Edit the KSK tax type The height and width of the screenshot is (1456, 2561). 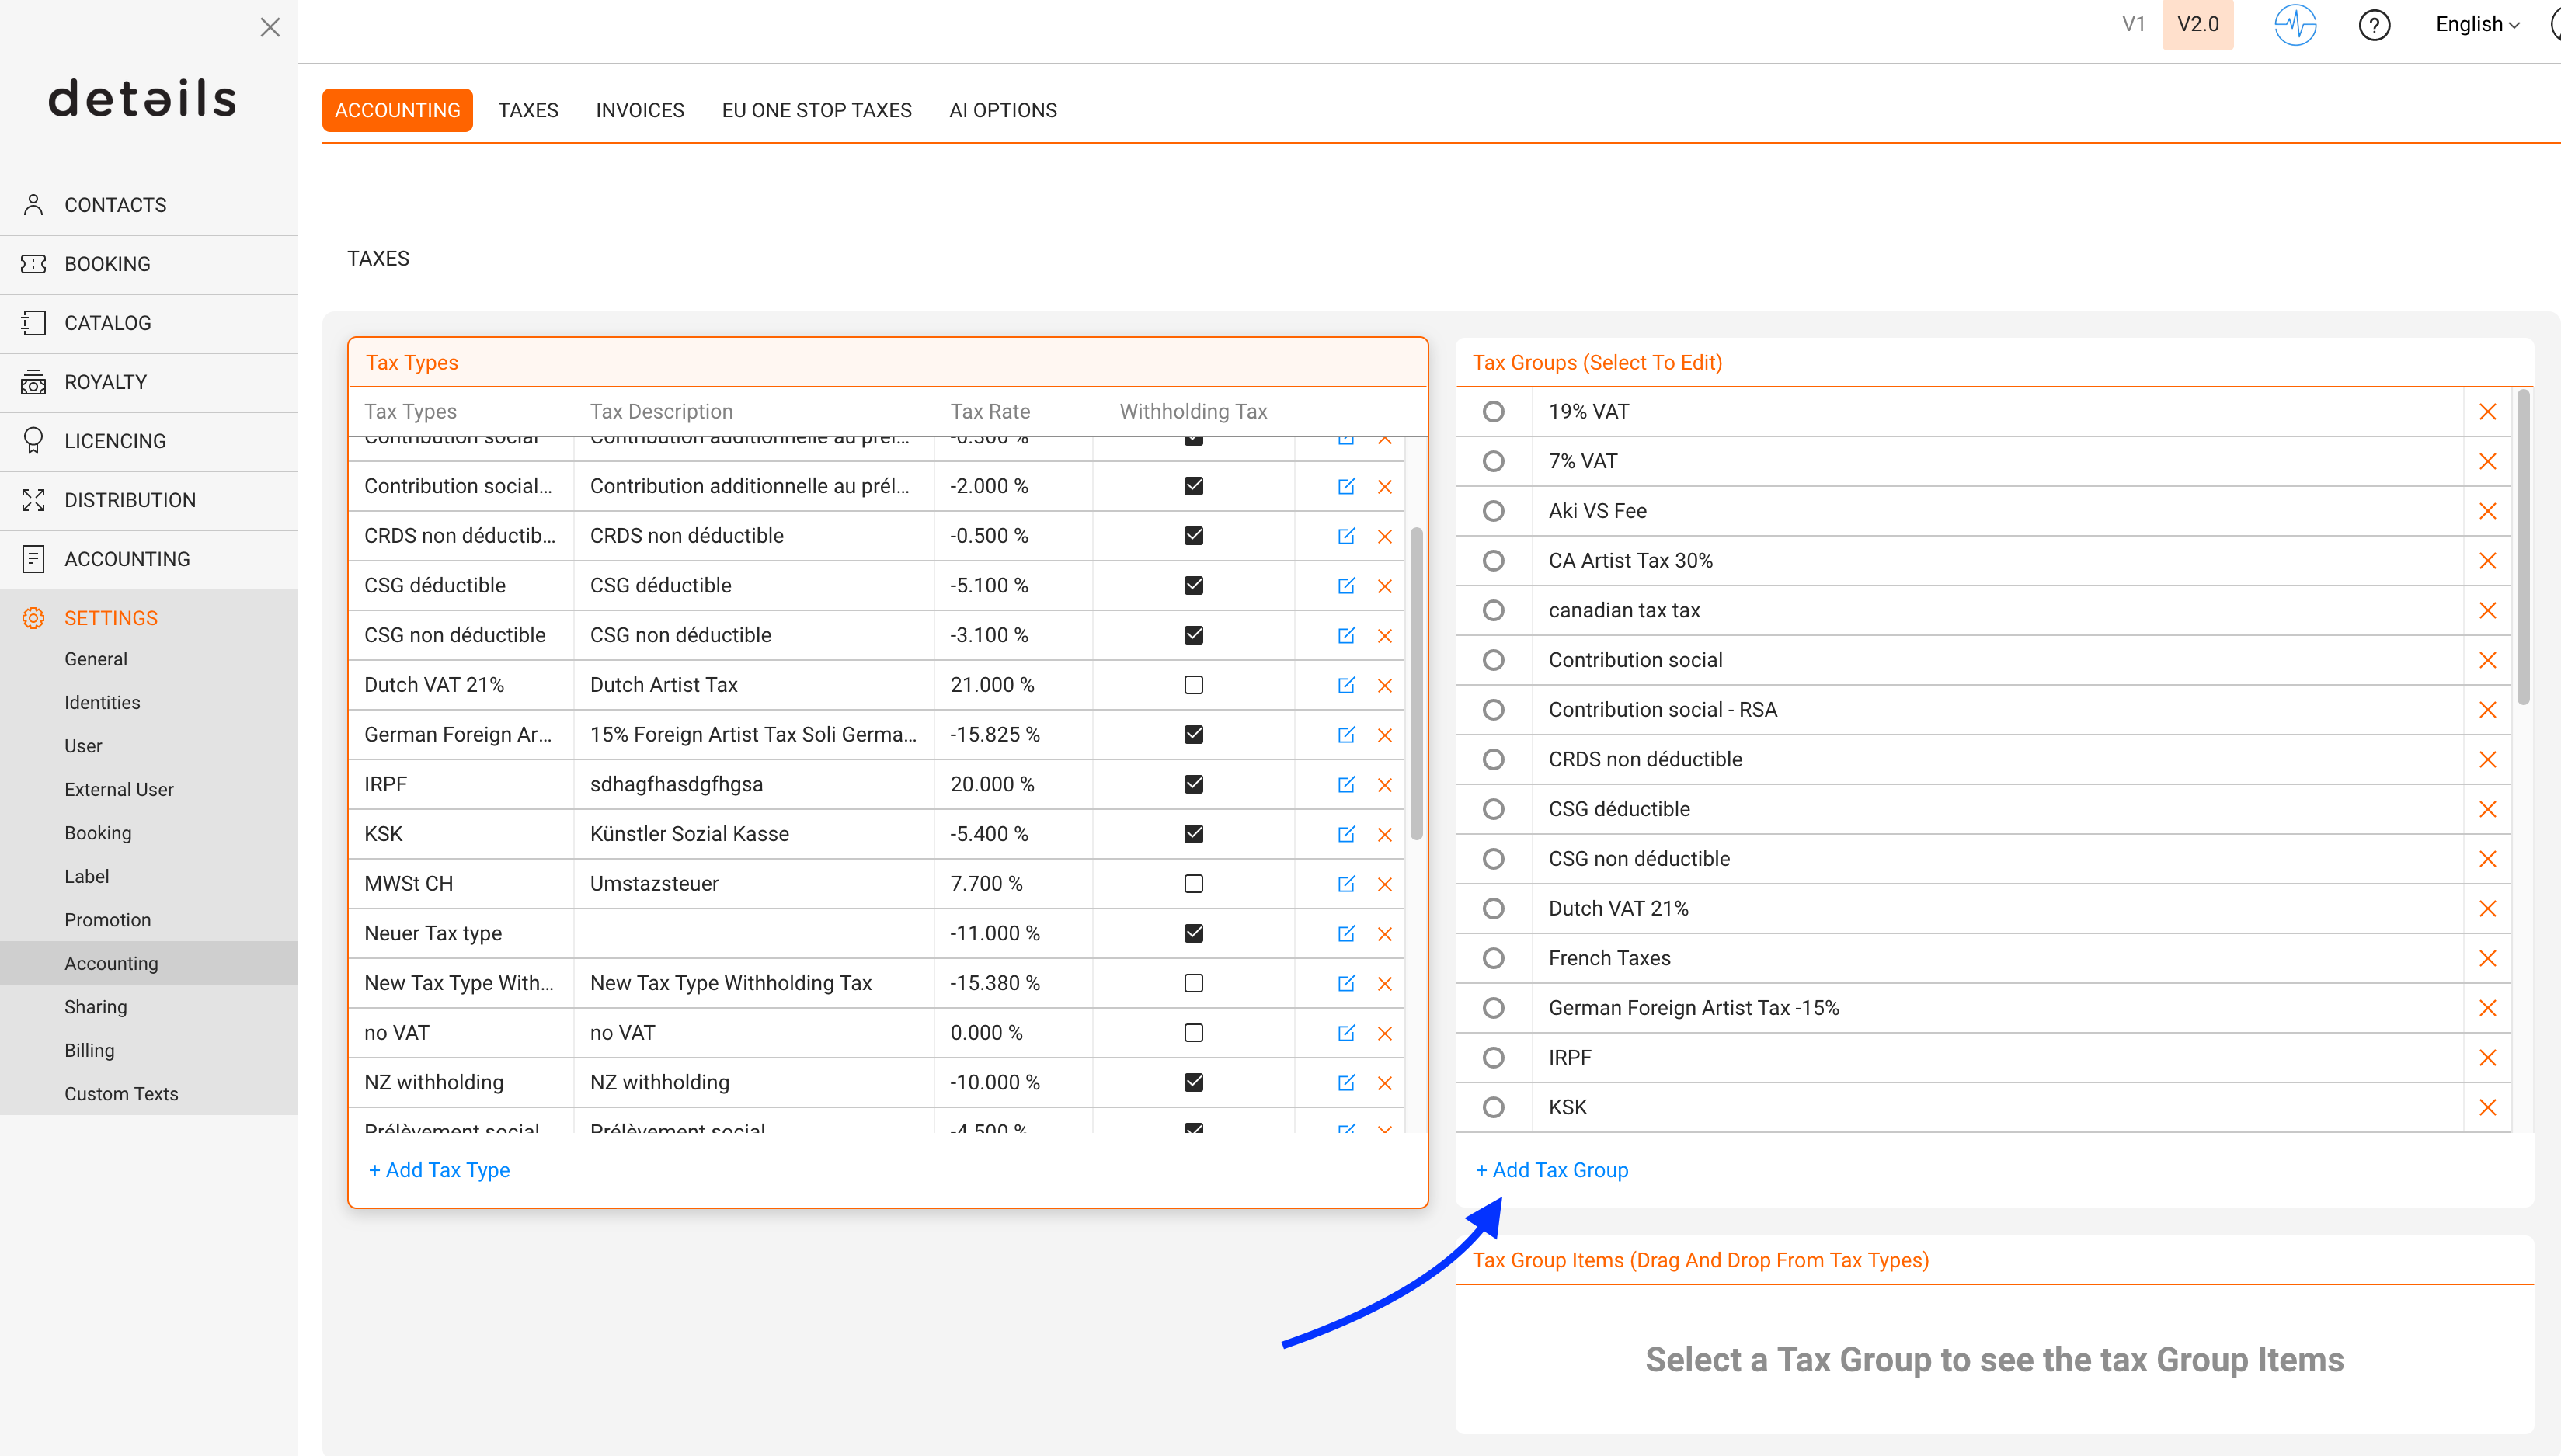pos(1346,834)
